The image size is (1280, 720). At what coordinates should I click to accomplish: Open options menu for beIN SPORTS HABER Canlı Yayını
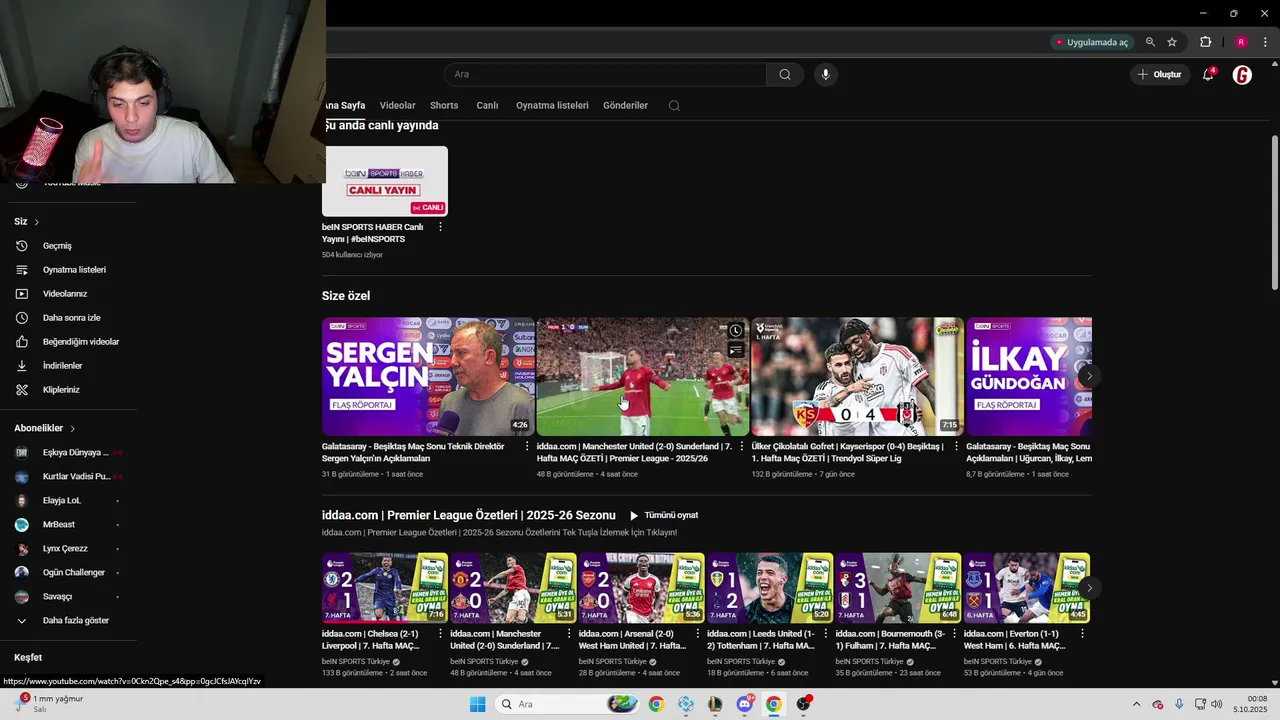point(440,227)
